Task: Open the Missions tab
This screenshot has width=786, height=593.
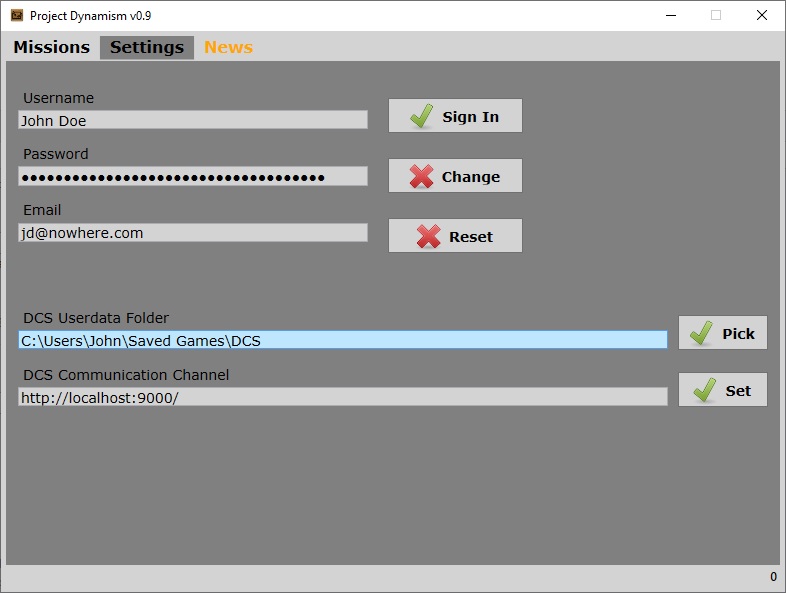Action: click(51, 47)
